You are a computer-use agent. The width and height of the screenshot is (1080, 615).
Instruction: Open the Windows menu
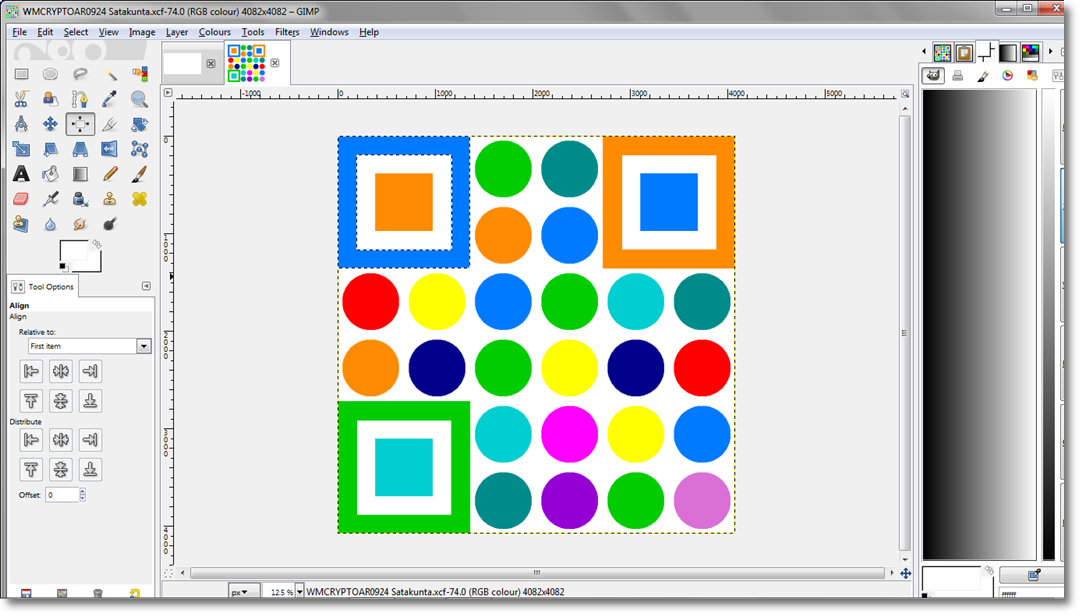[x=329, y=32]
